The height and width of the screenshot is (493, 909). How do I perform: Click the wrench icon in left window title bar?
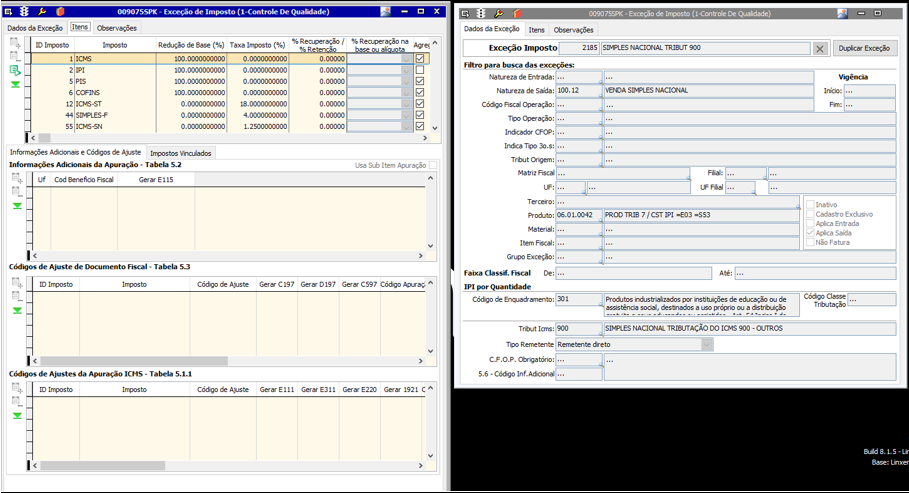point(42,12)
